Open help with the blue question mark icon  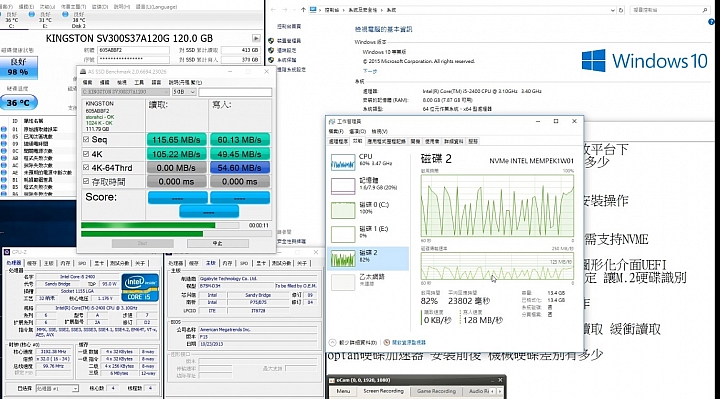click(711, 22)
